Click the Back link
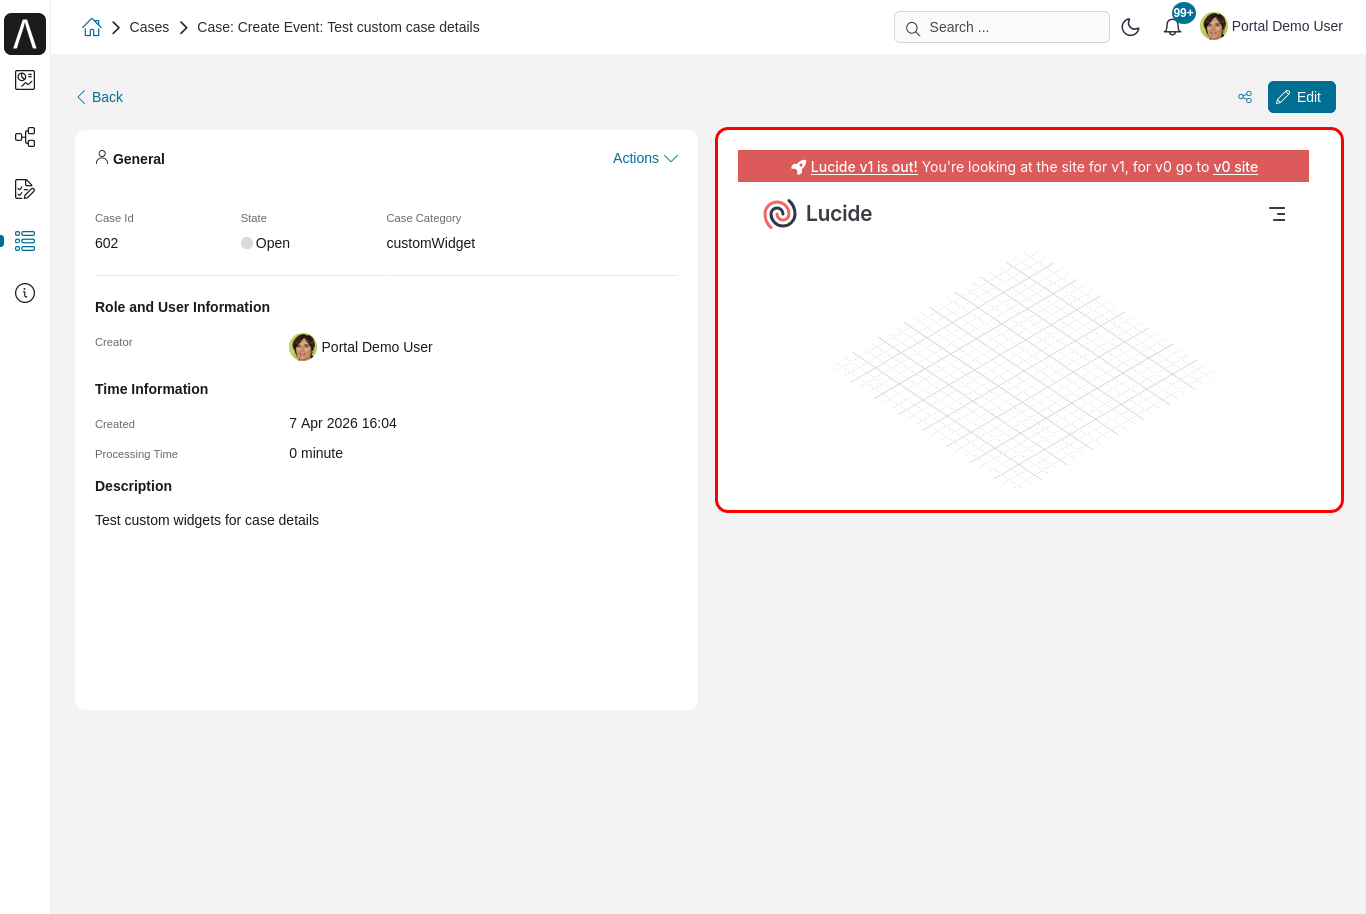 point(99,97)
